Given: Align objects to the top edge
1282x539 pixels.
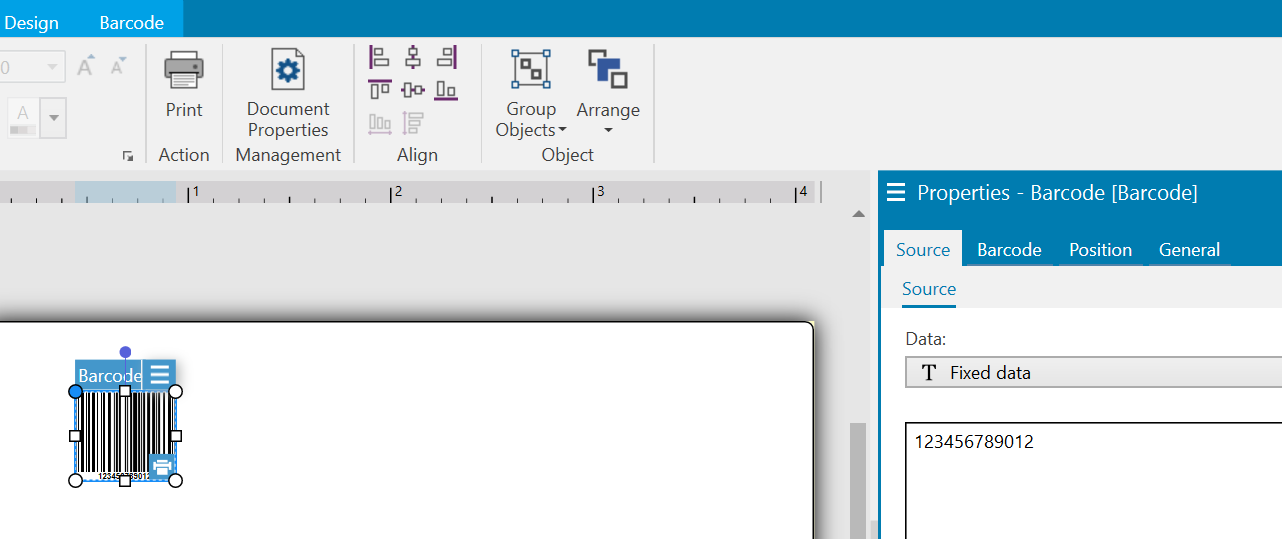Looking at the screenshot, I should [380, 90].
